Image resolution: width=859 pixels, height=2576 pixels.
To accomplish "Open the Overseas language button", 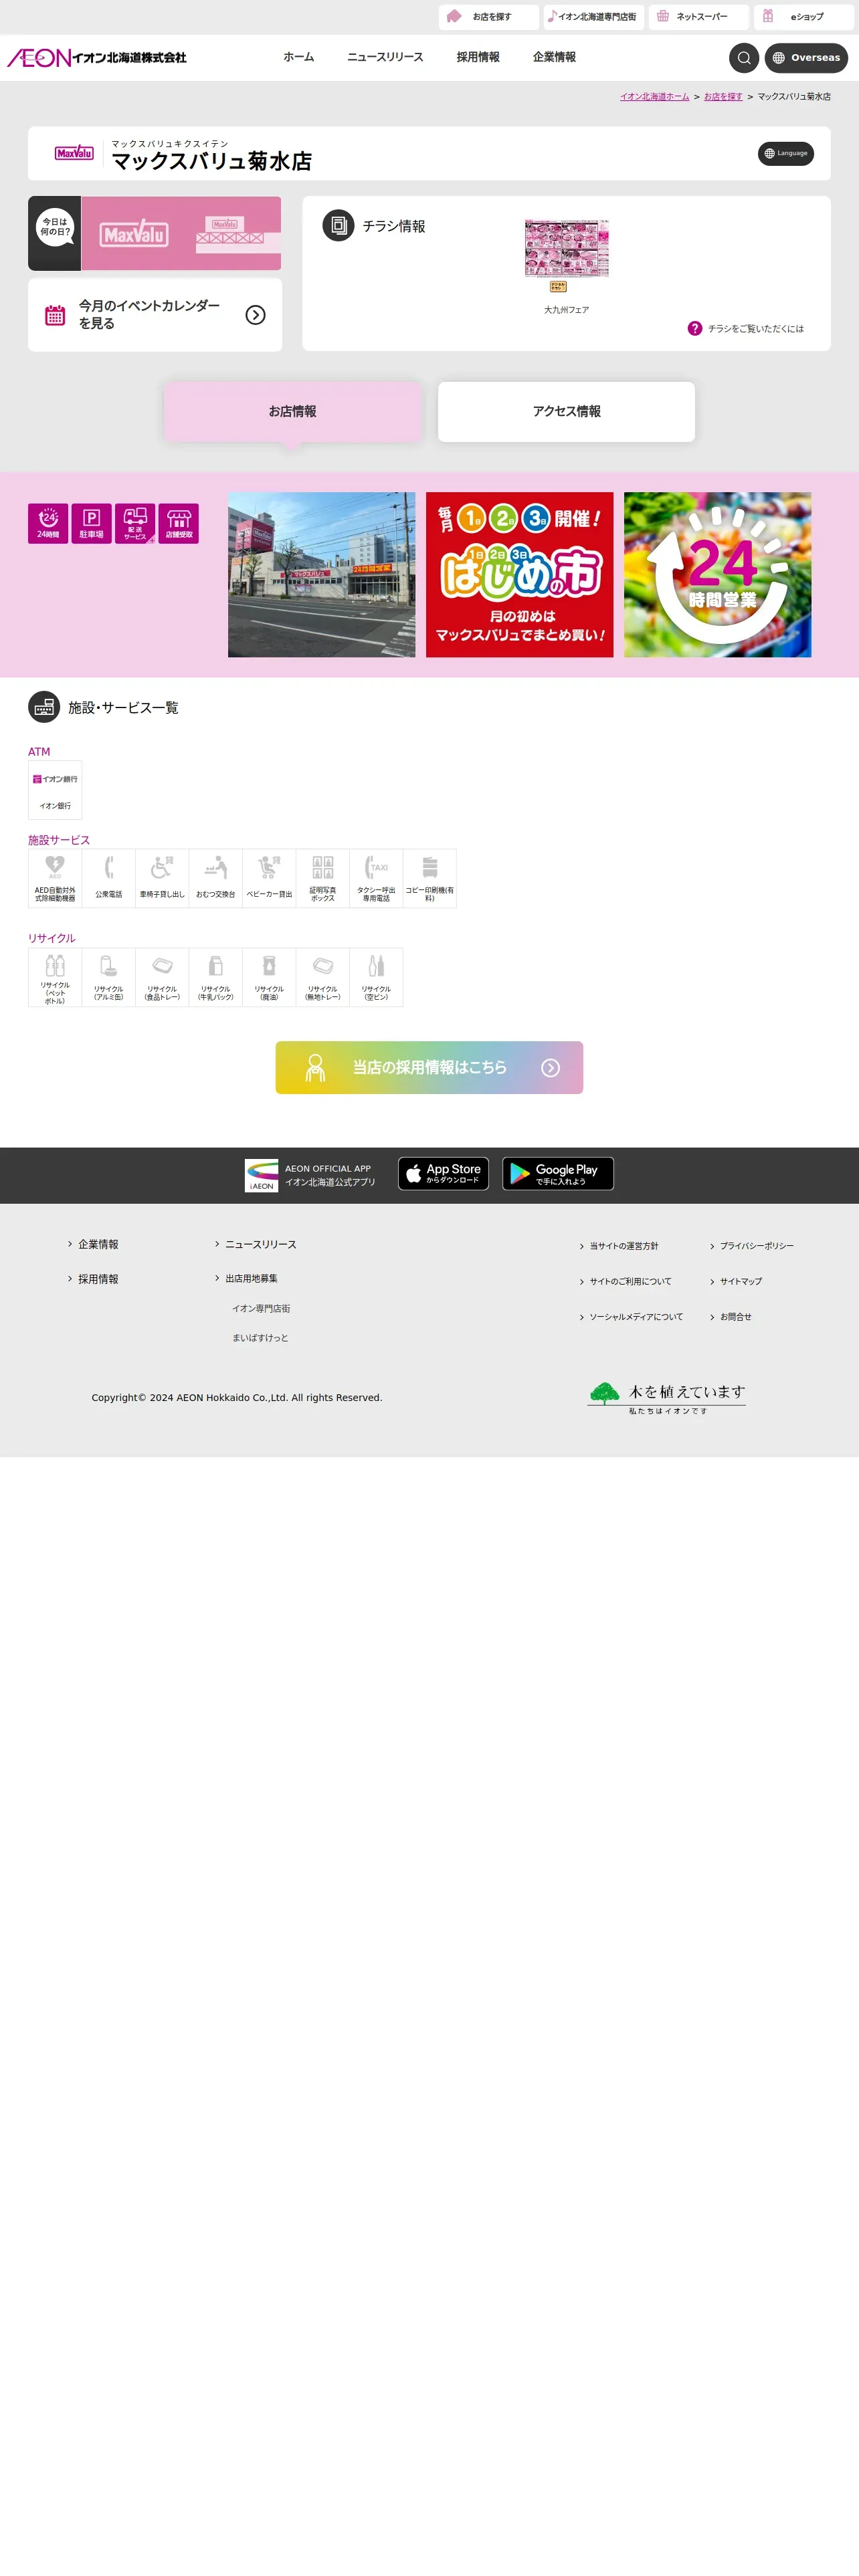I will (x=806, y=58).
